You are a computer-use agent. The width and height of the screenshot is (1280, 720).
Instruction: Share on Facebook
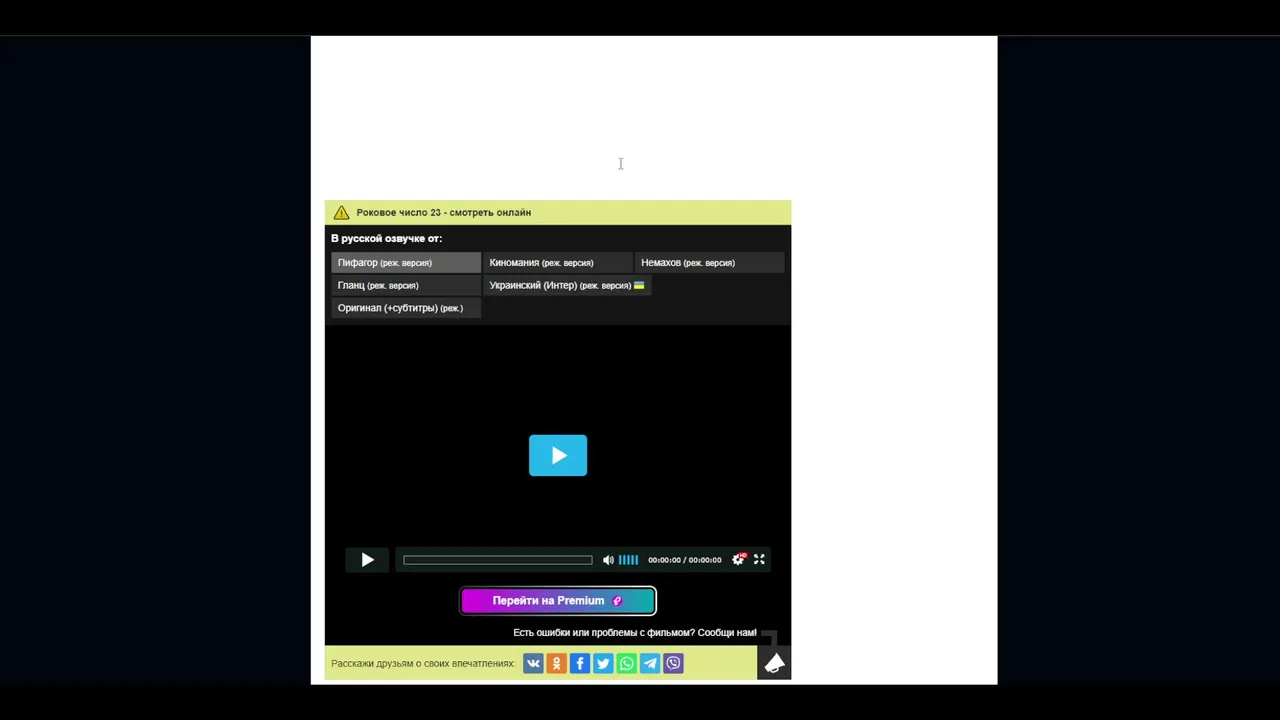pyautogui.click(x=580, y=663)
